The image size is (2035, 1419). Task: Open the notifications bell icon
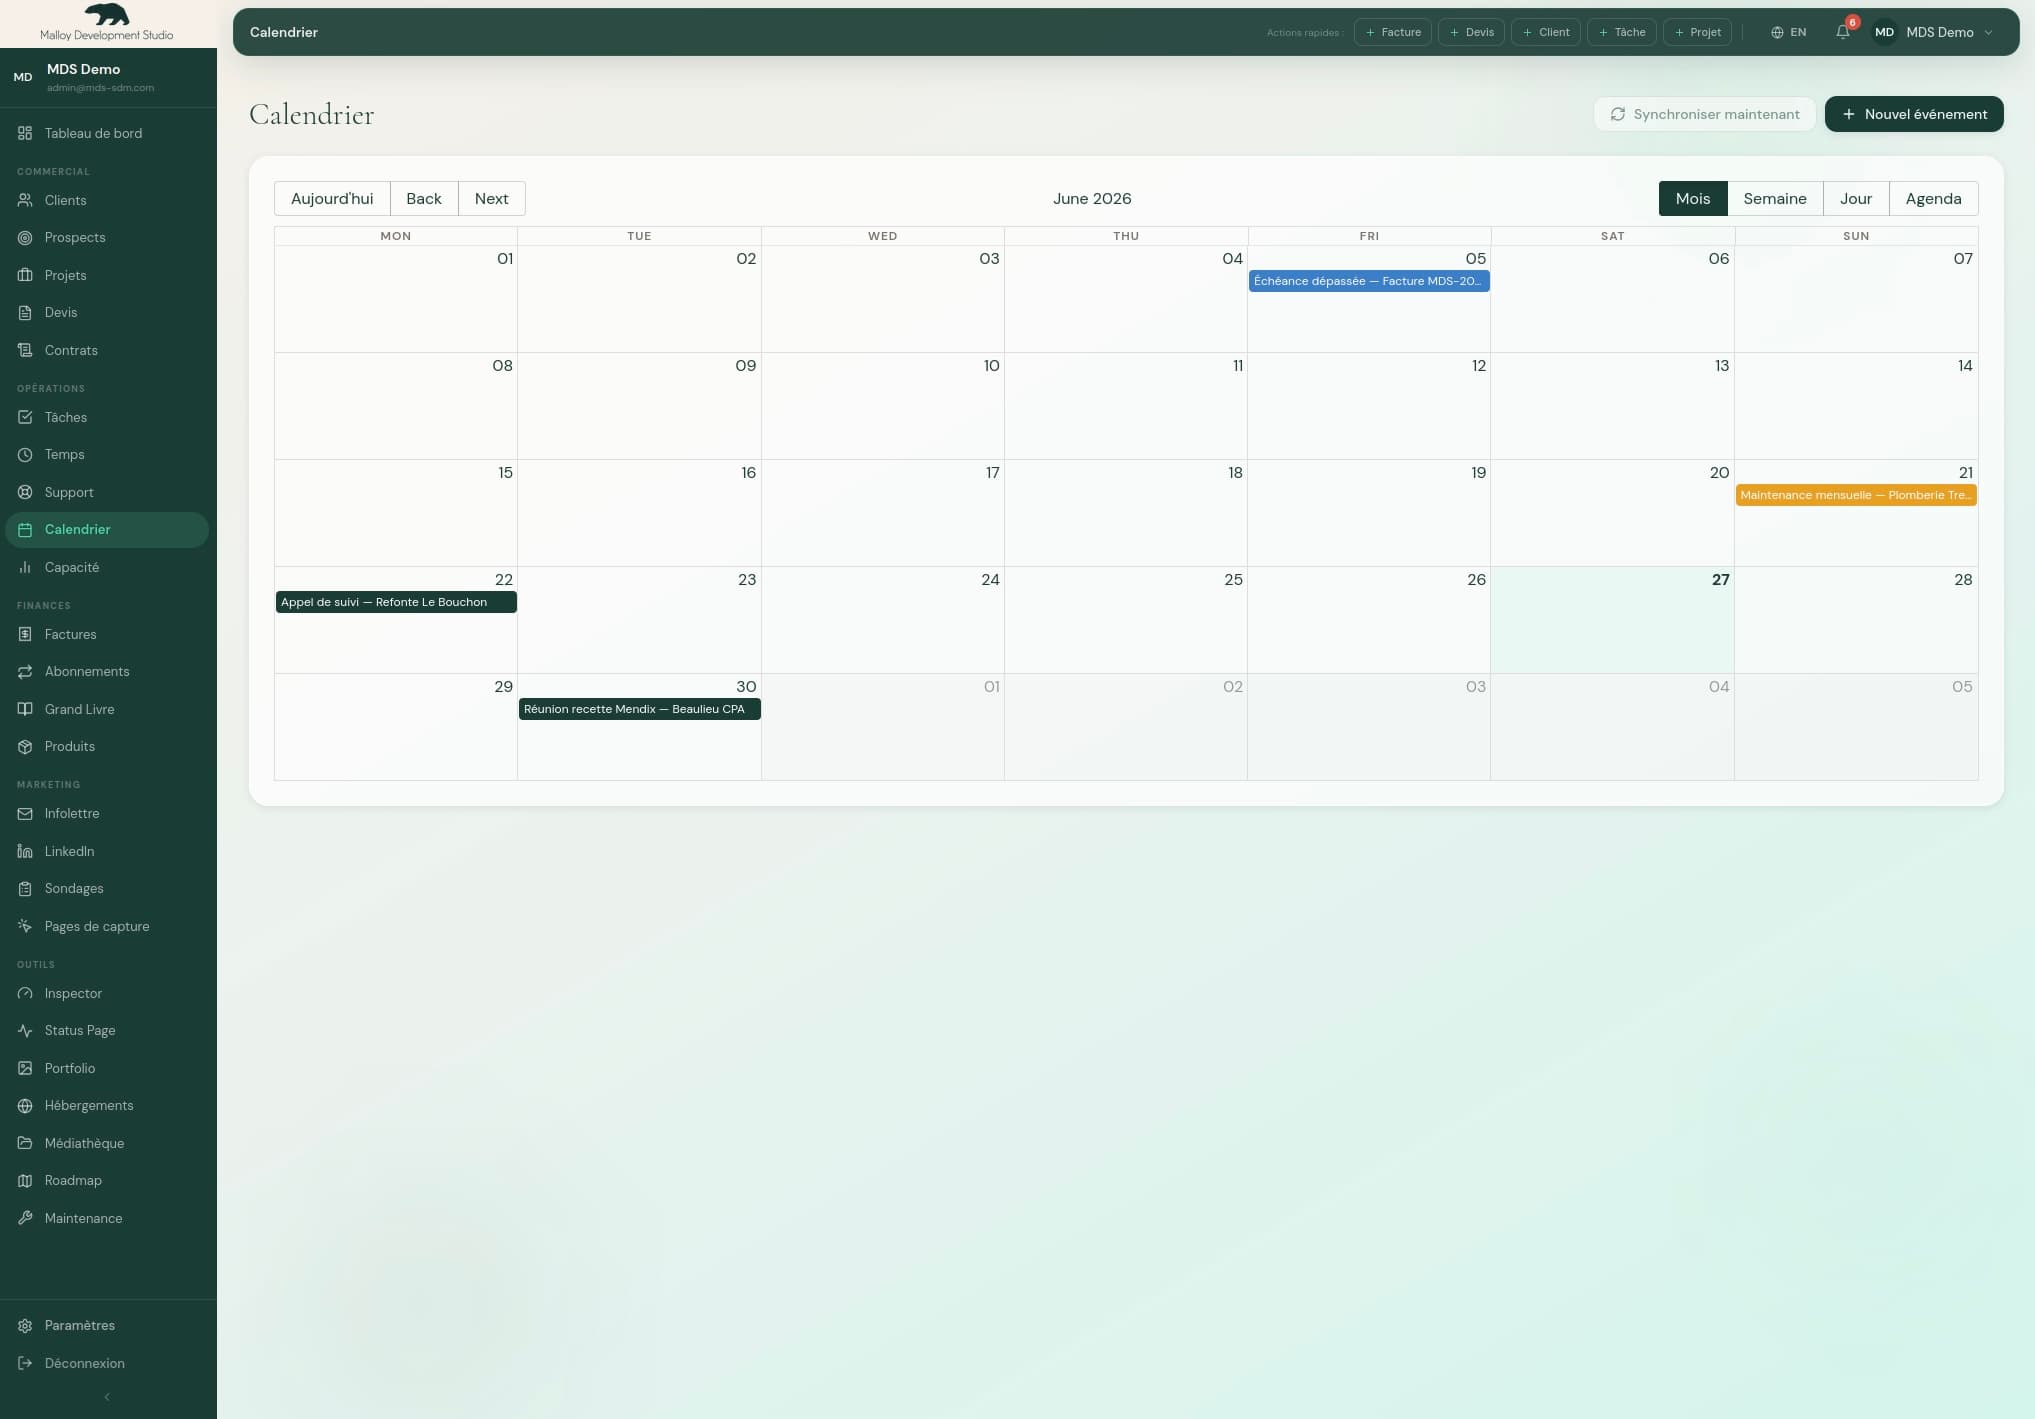click(x=1842, y=32)
